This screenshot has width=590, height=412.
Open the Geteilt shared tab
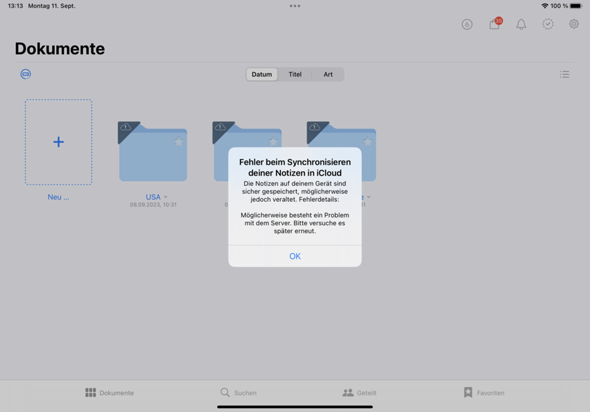pos(359,393)
